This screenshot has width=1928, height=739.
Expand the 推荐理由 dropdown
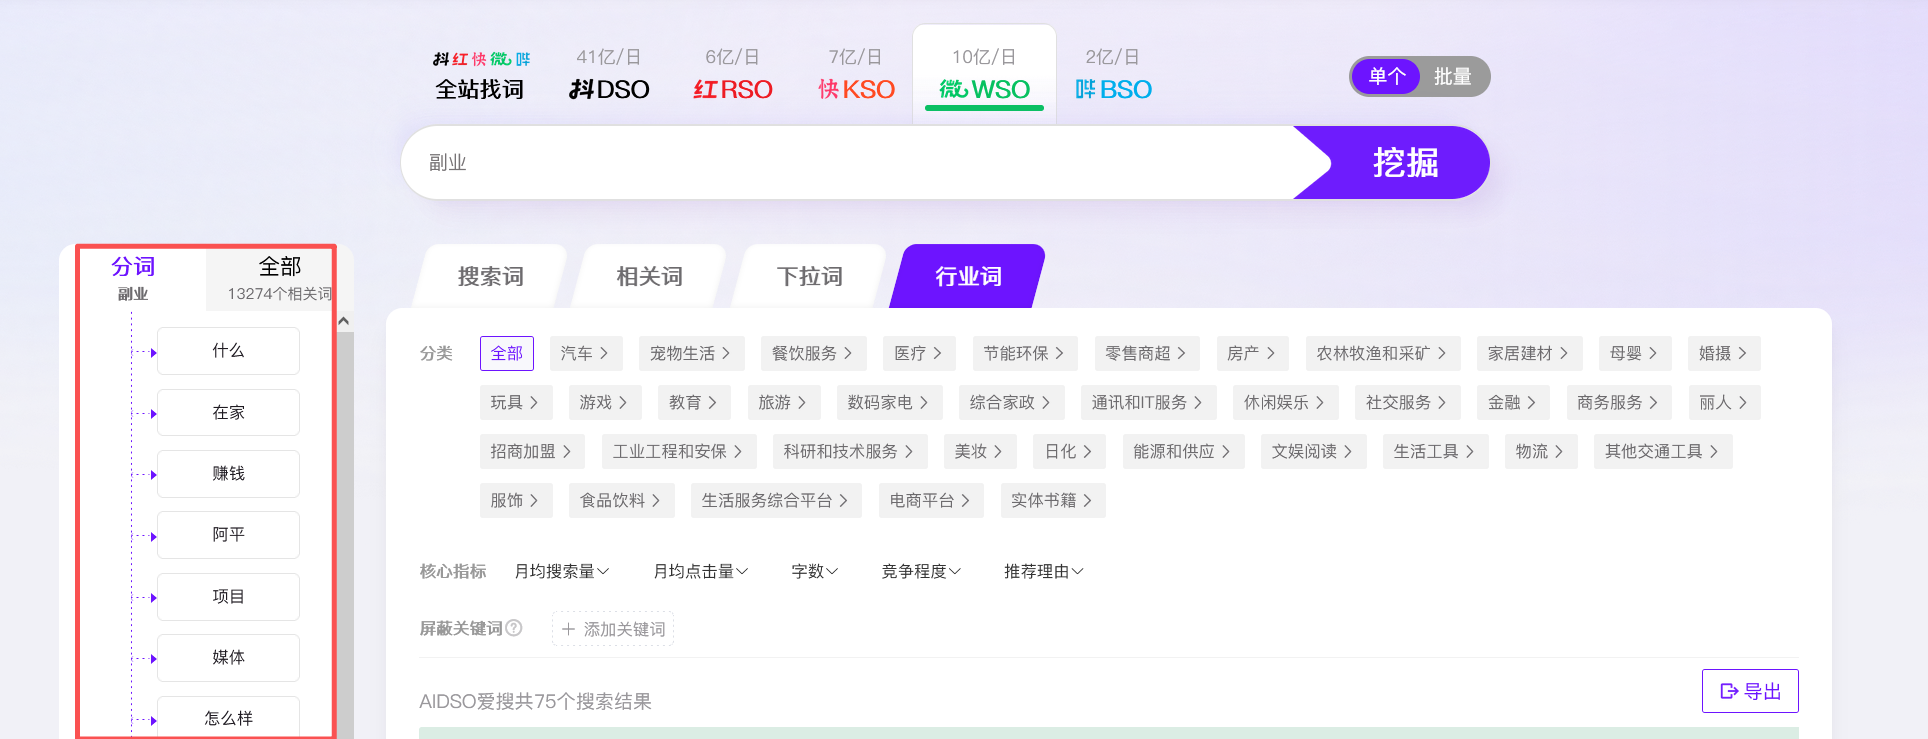tap(1043, 571)
